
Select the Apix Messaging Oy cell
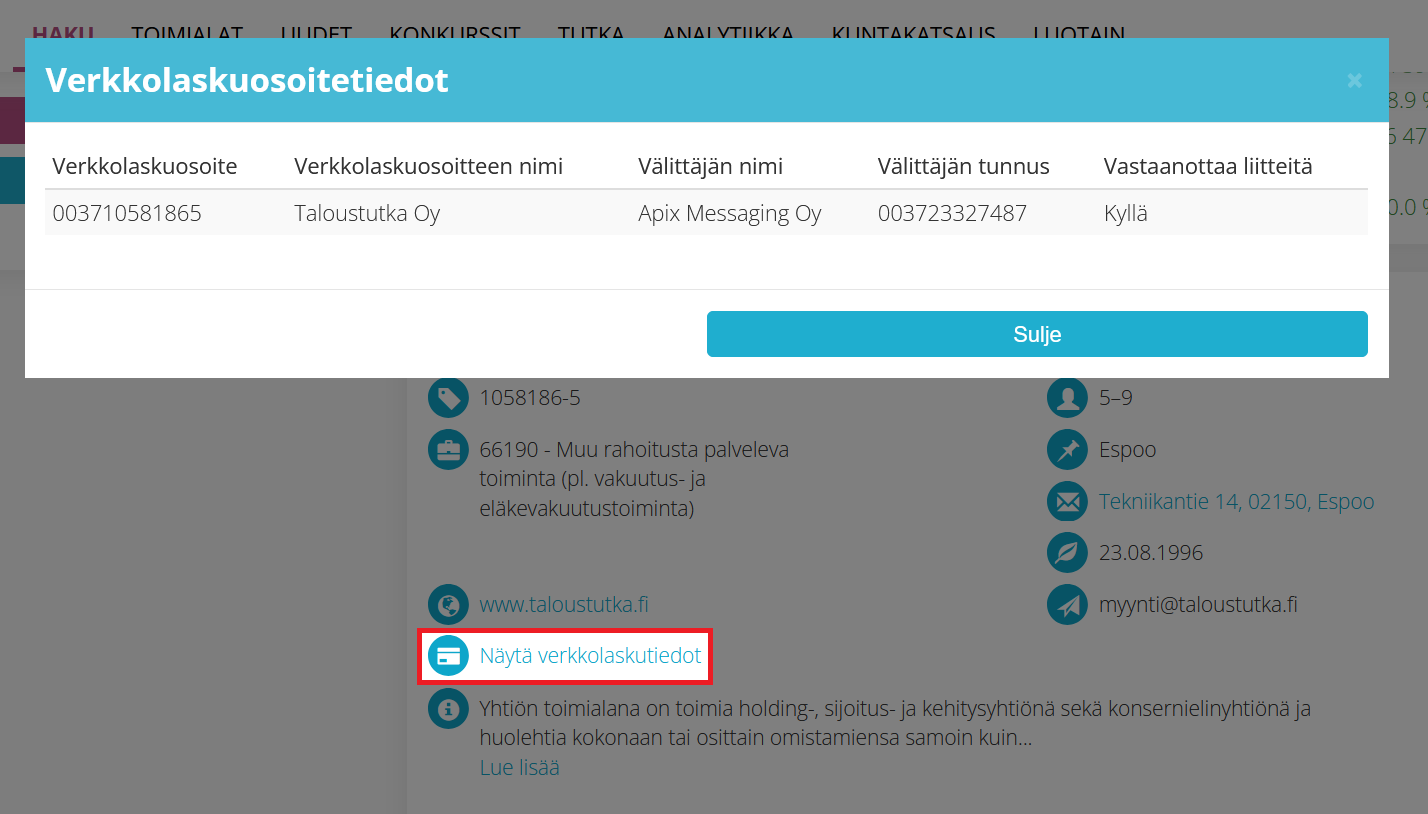point(730,213)
